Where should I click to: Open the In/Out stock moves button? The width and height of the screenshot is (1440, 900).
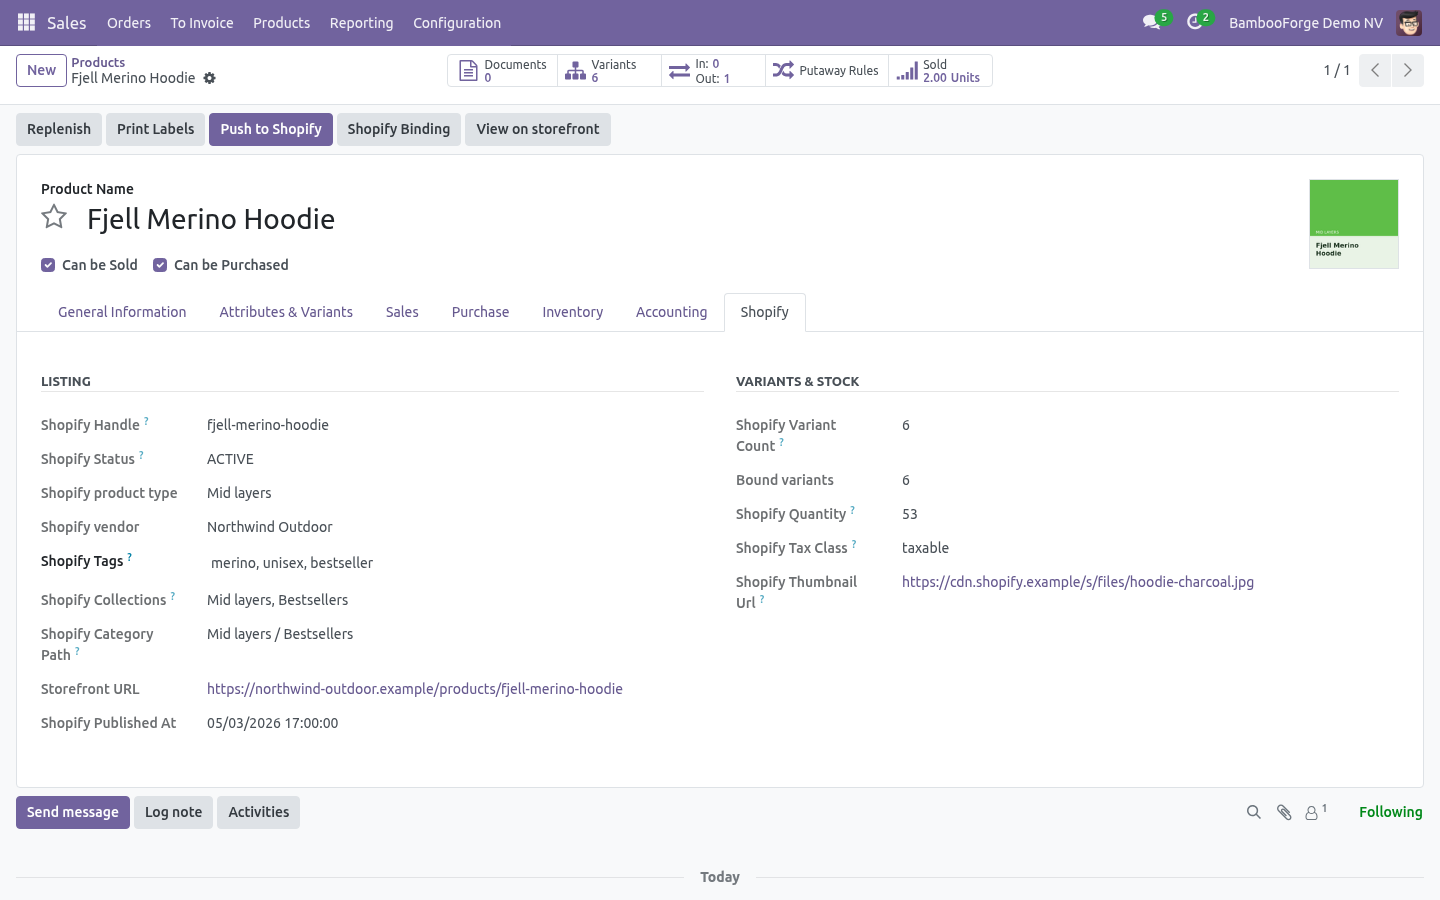point(713,71)
